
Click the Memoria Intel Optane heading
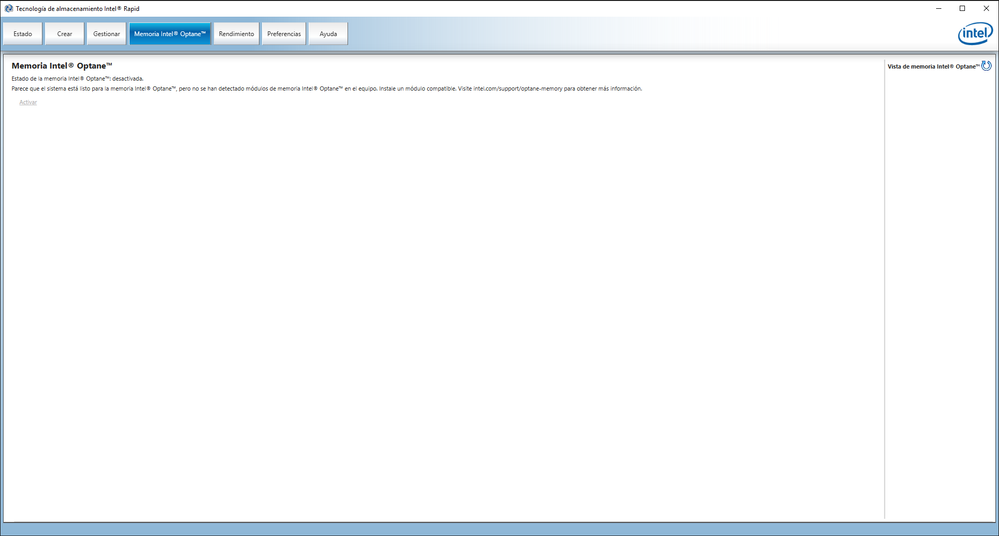click(62, 66)
